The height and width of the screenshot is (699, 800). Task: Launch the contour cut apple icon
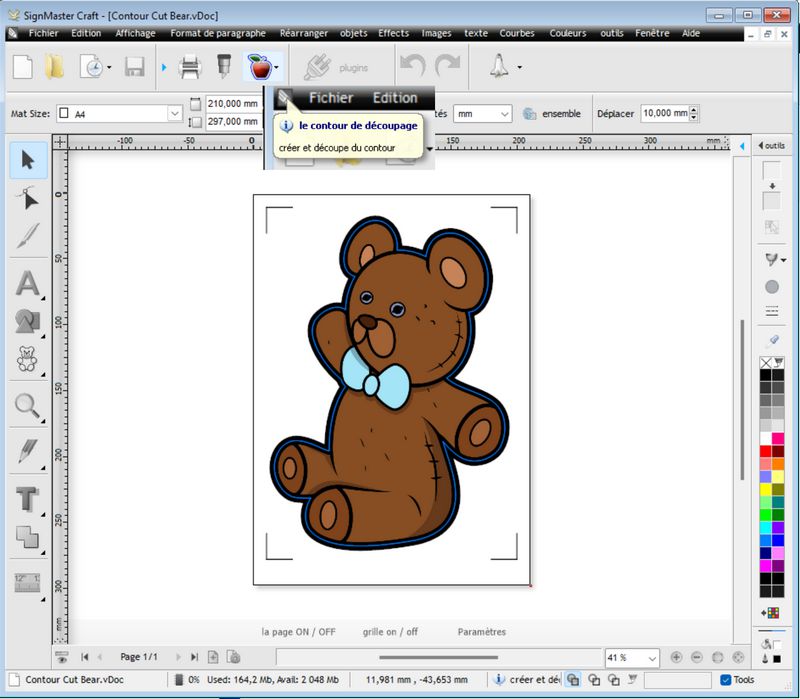pyautogui.click(x=260, y=66)
